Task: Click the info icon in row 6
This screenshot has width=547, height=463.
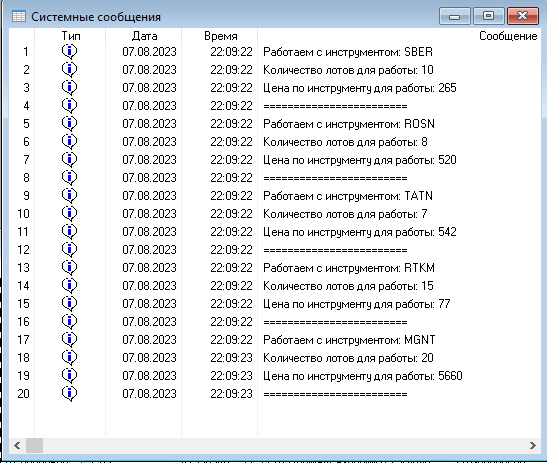Action: coord(69,142)
